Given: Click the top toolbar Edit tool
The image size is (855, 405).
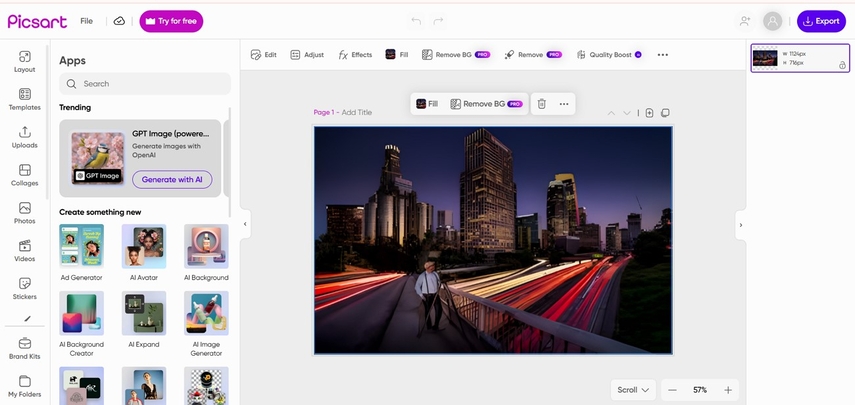Looking at the screenshot, I should click(x=264, y=55).
